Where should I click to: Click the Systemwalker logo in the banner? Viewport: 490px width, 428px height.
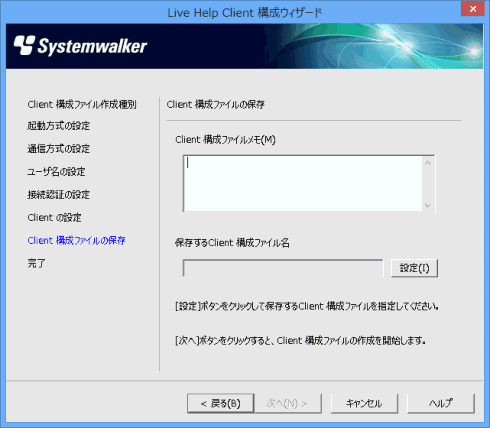pos(80,46)
